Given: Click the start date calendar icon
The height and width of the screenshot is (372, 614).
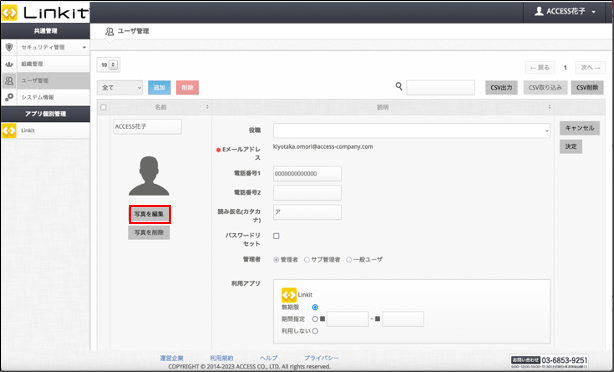Looking at the screenshot, I should [322, 319].
